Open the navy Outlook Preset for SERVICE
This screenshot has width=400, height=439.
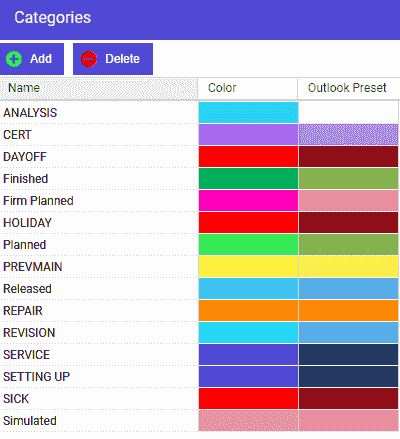point(348,355)
